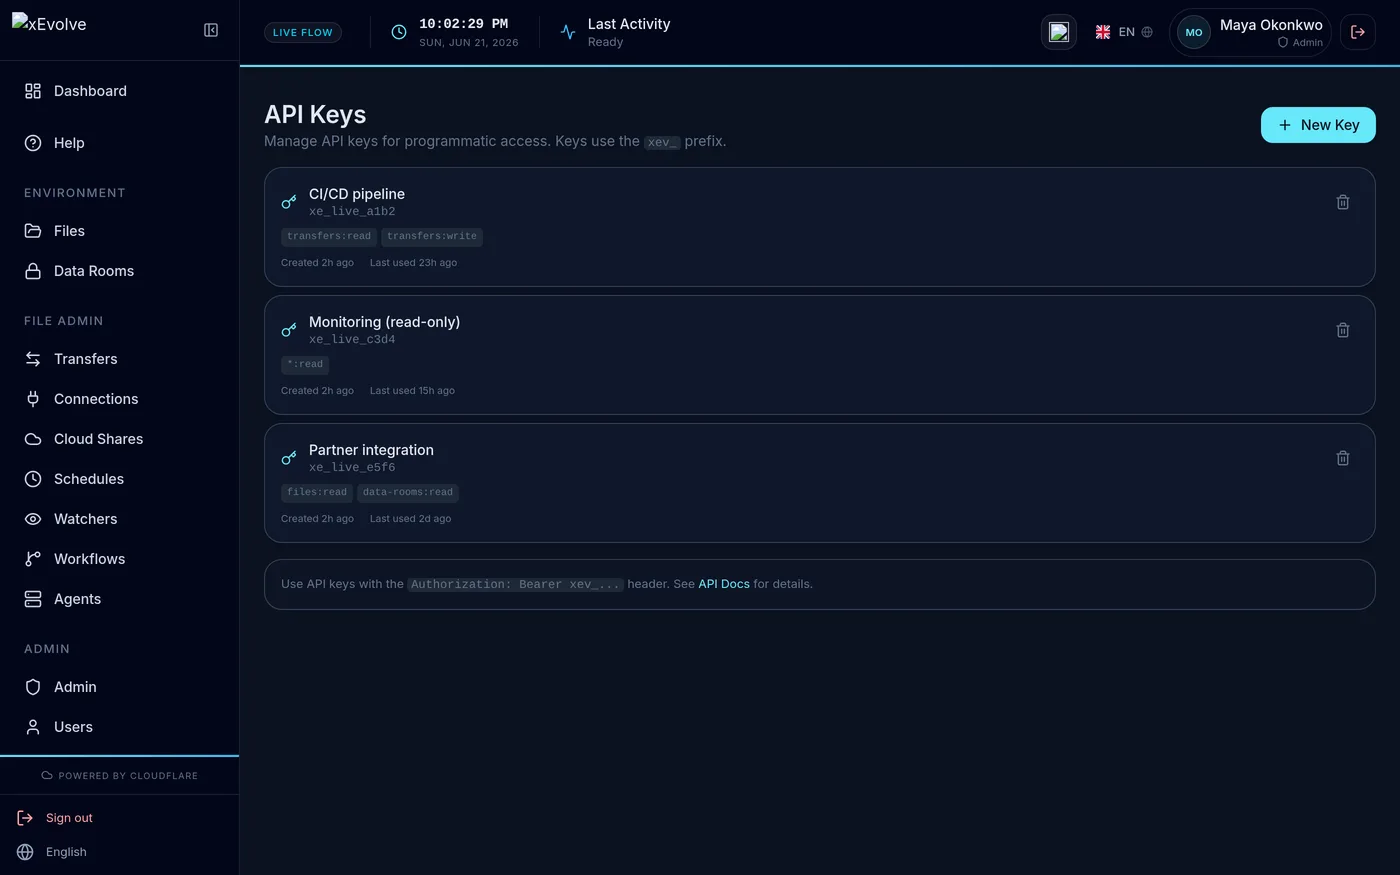Screen dimensions: 1400x875
Task: Click the Powered by Cloudflare label
Action: 119,776
